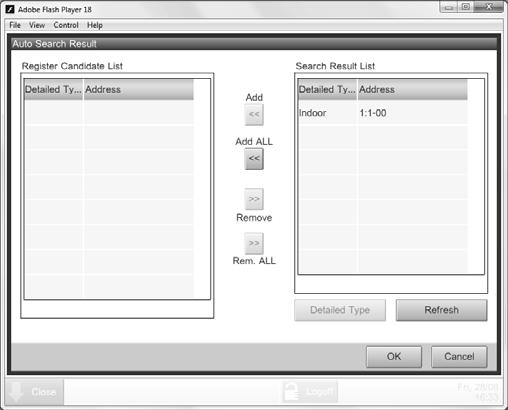The height and width of the screenshot is (410, 508).
Task: Click the Logoff padlock icon
Action: (x=291, y=392)
